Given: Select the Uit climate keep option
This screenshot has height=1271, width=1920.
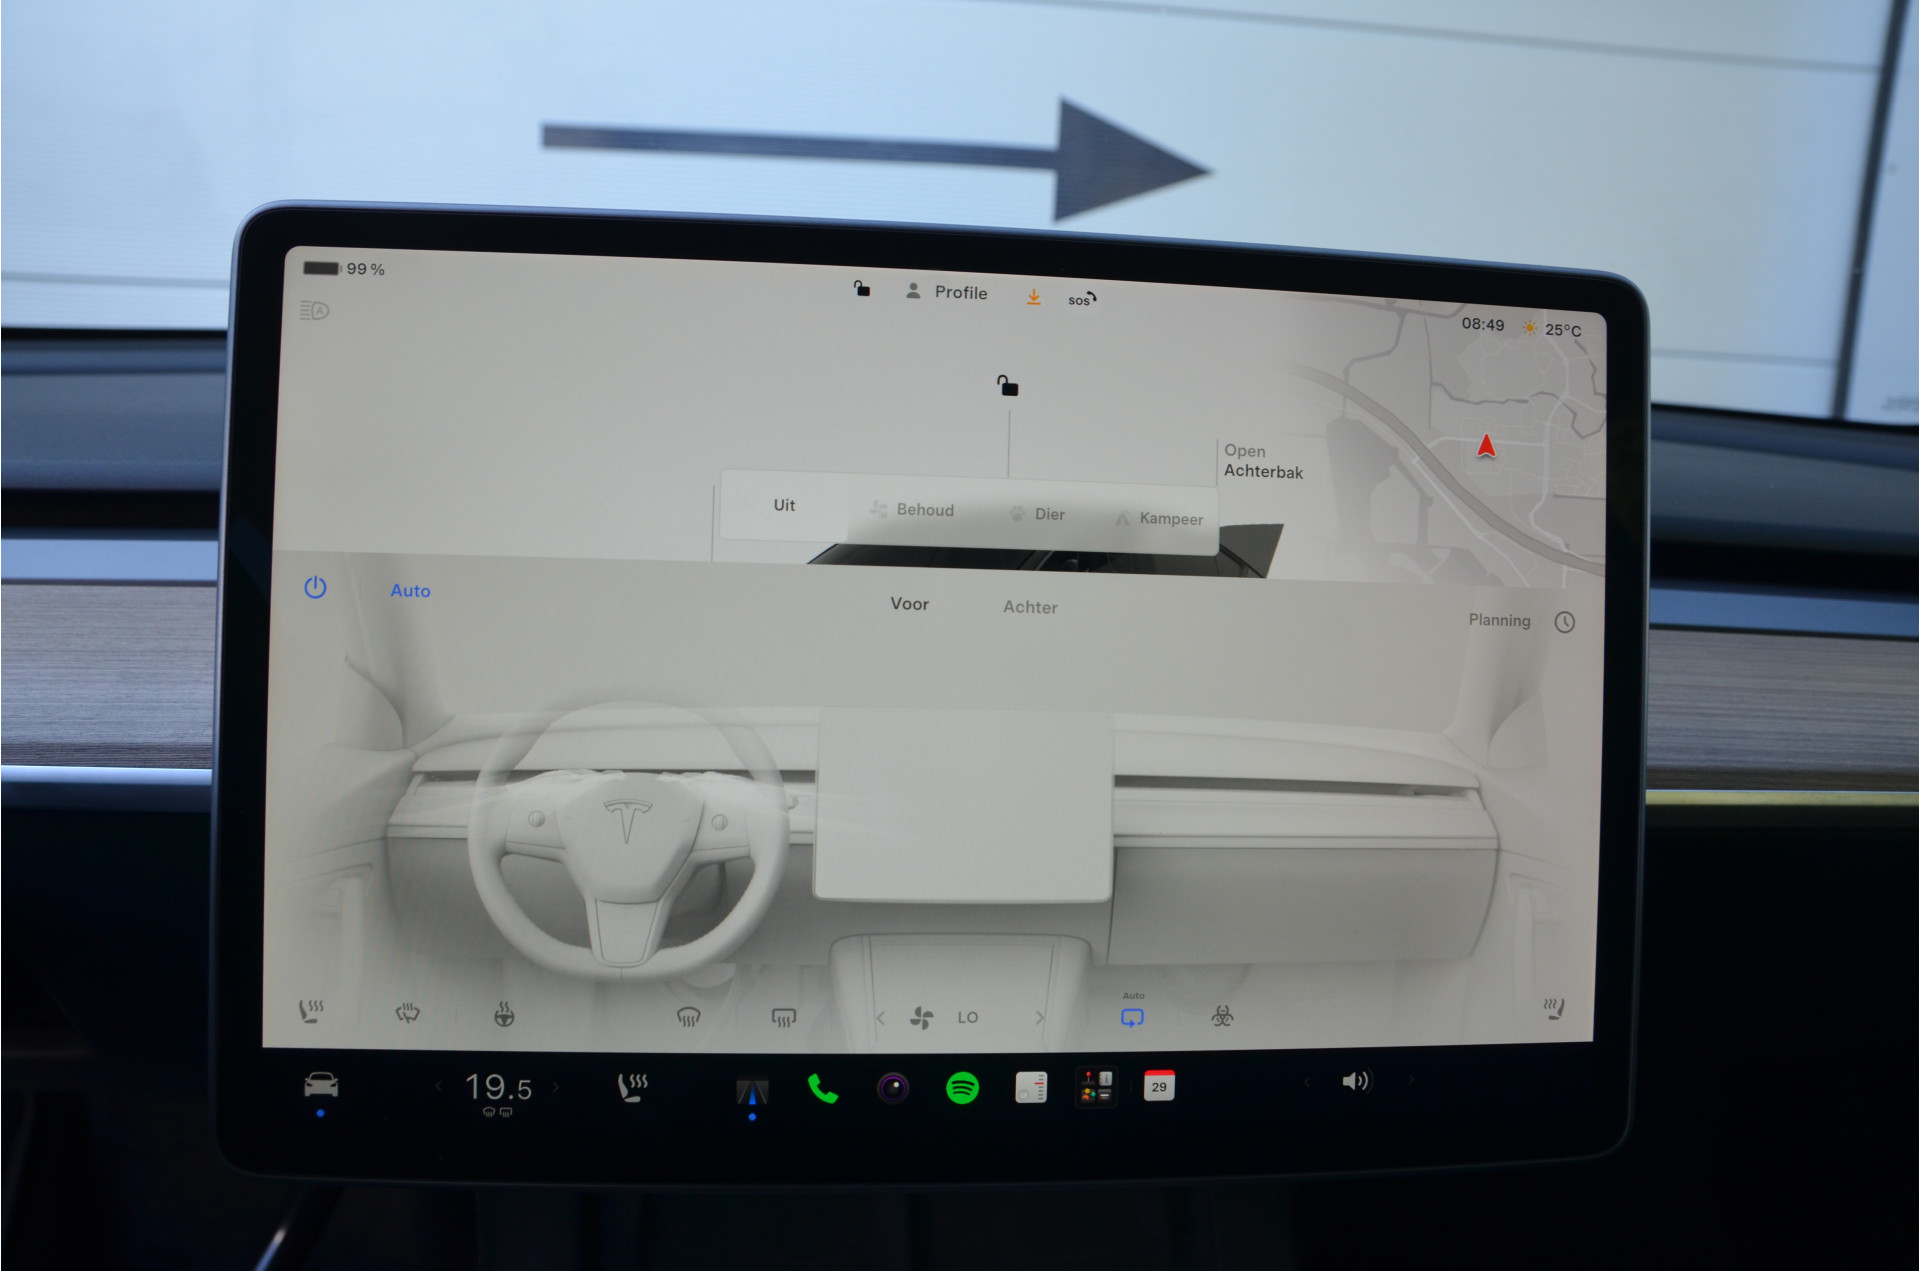Looking at the screenshot, I should click(784, 505).
